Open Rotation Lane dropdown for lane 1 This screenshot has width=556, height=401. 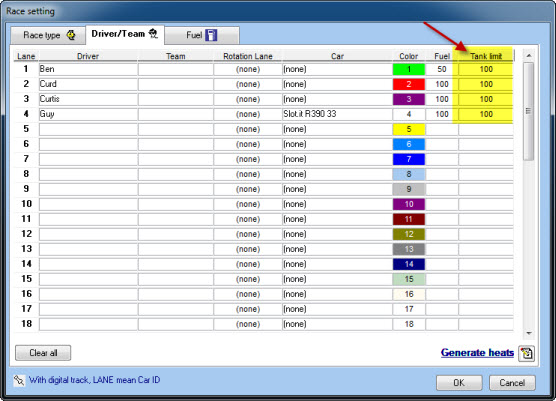[x=248, y=69]
